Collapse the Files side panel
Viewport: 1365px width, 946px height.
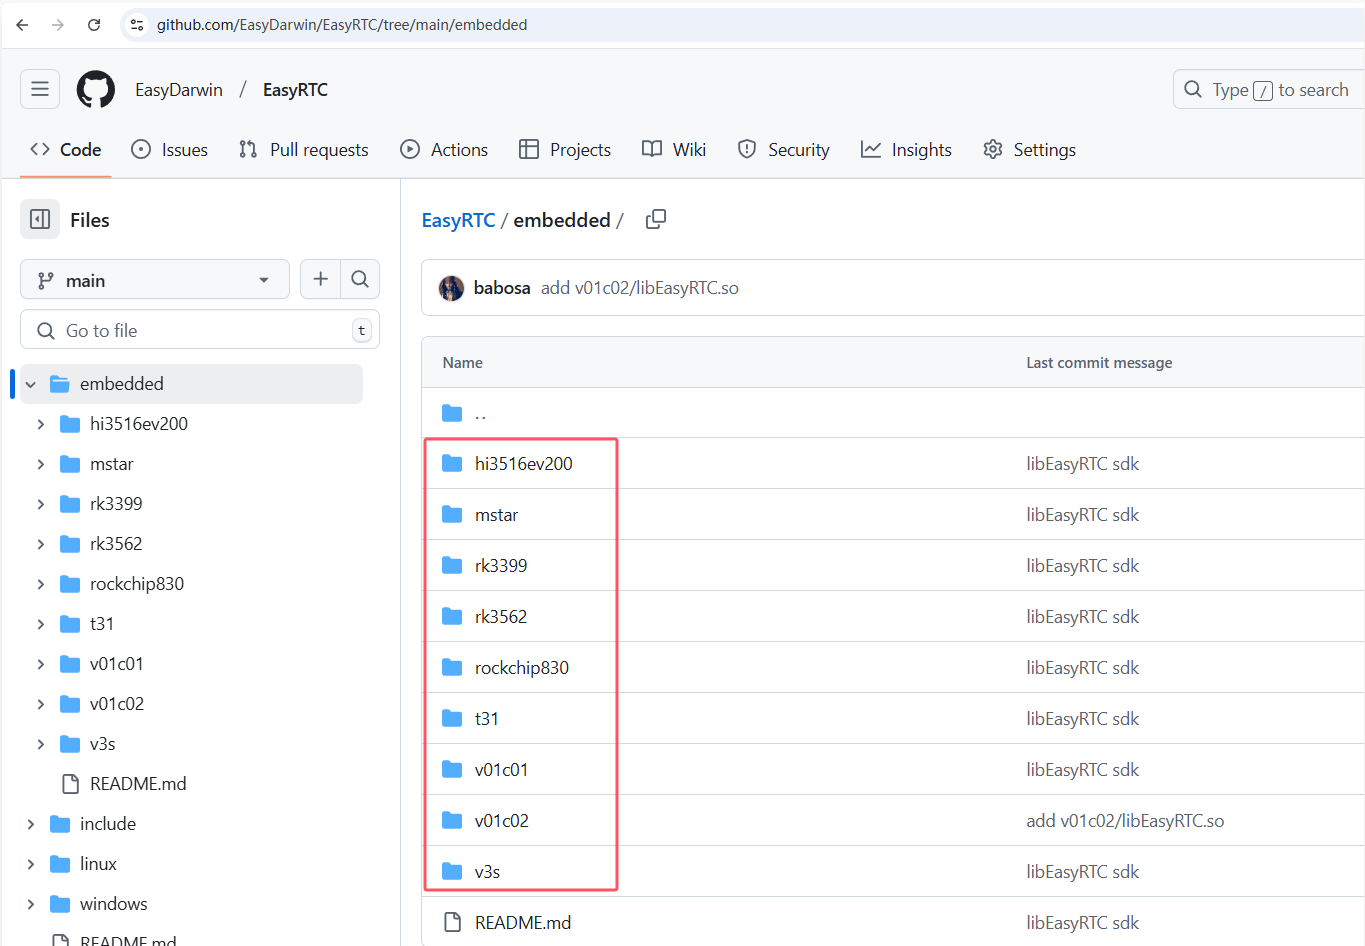pyautogui.click(x=40, y=219)
